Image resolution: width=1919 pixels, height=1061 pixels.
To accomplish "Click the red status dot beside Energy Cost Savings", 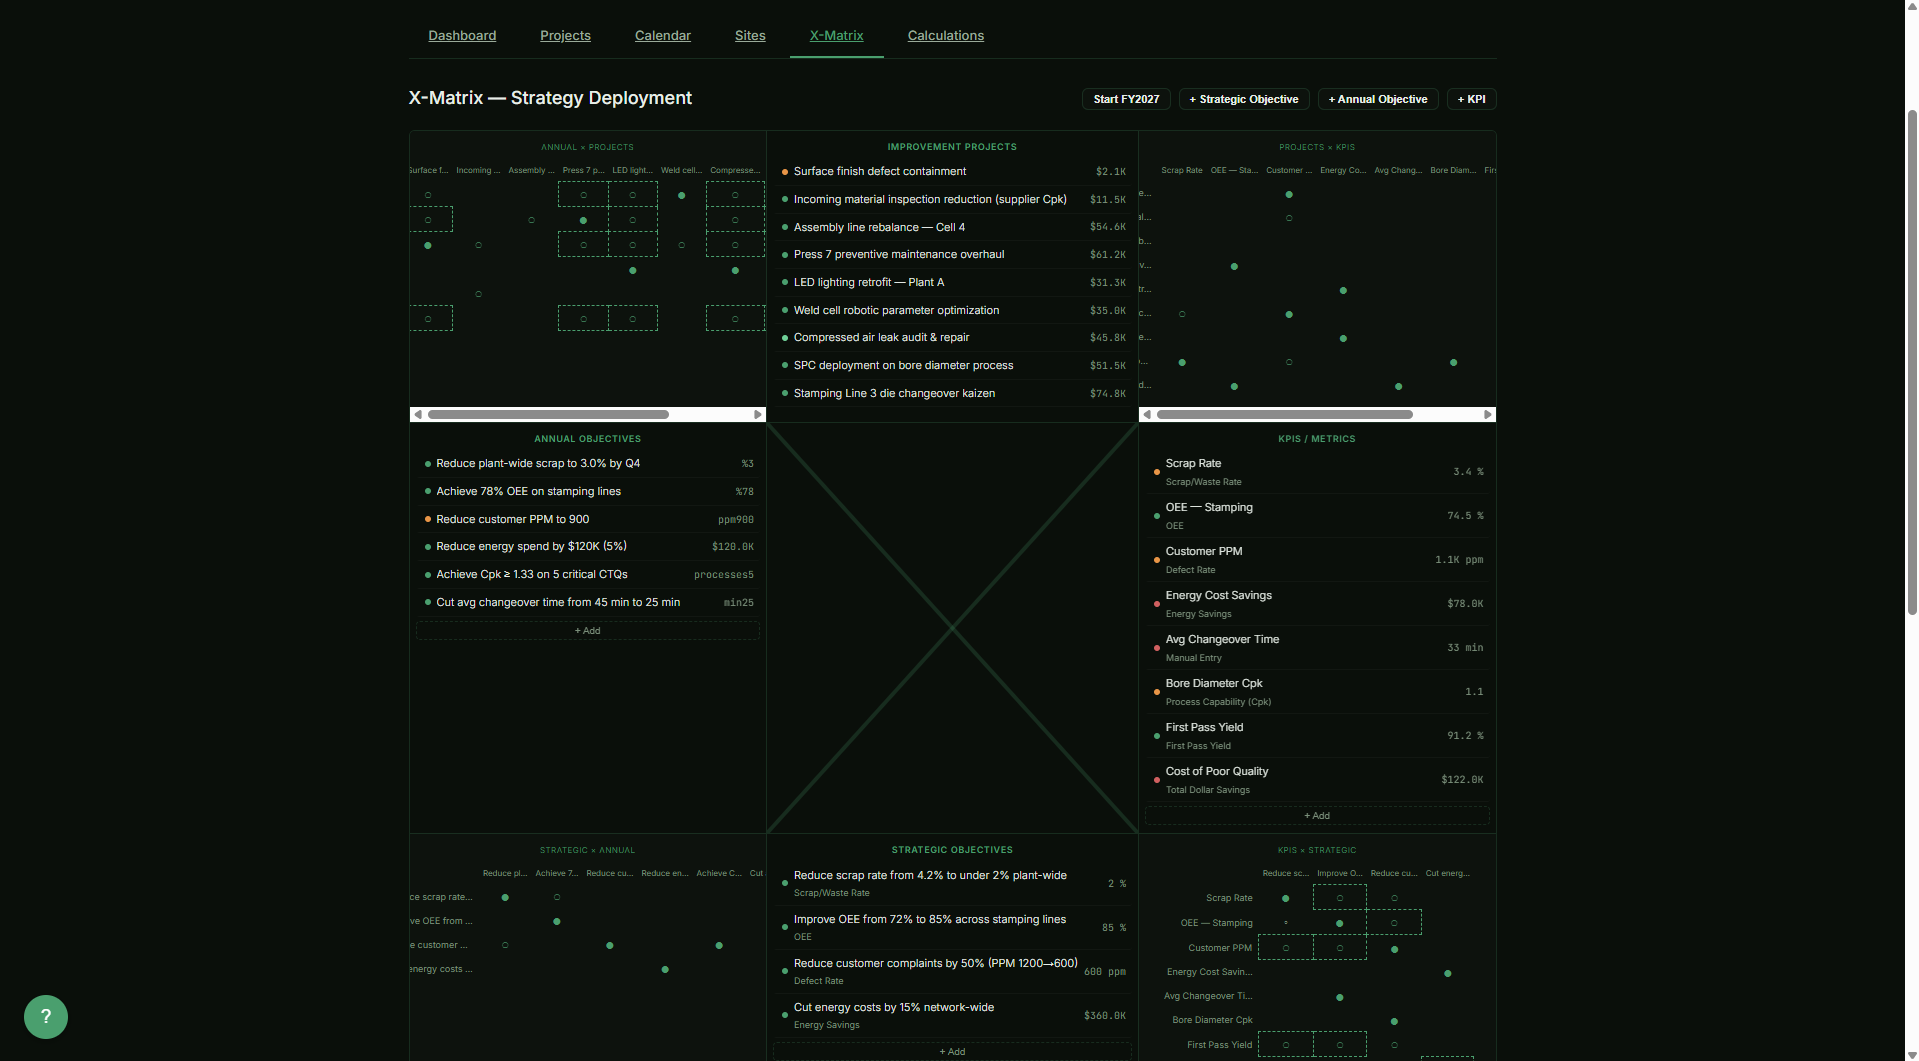I will tap(1157, 604).
